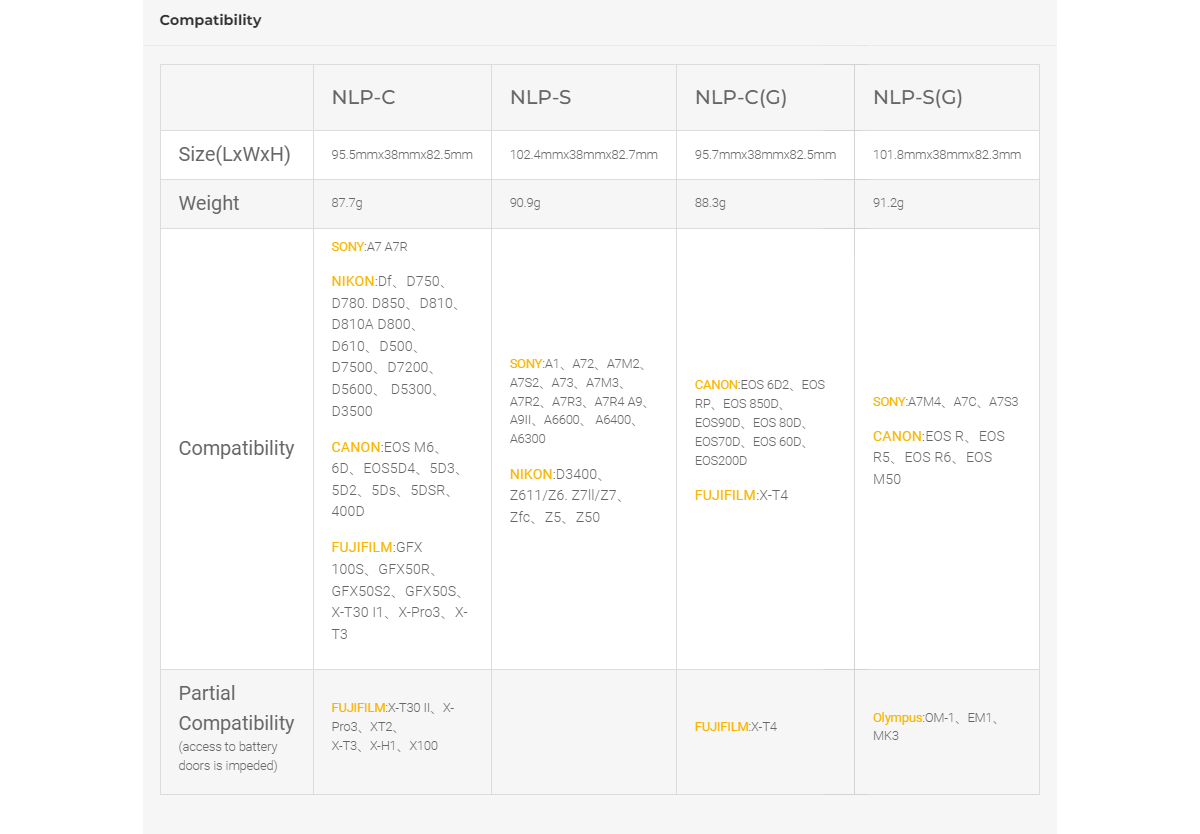1200x834 pixels.
Task: Click CANON label listing EOS 6D2
Action: point(716,385)
